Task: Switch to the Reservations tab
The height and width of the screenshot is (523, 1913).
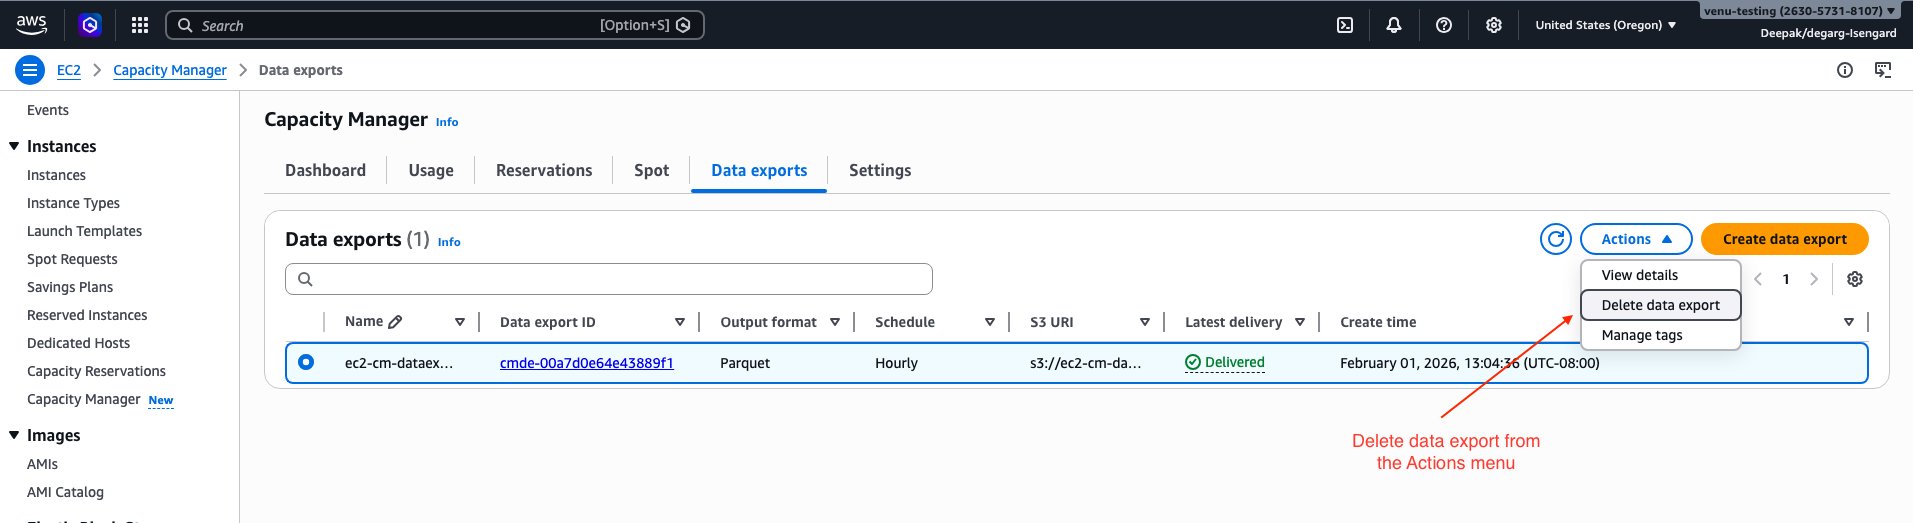Action: (544, 170)
